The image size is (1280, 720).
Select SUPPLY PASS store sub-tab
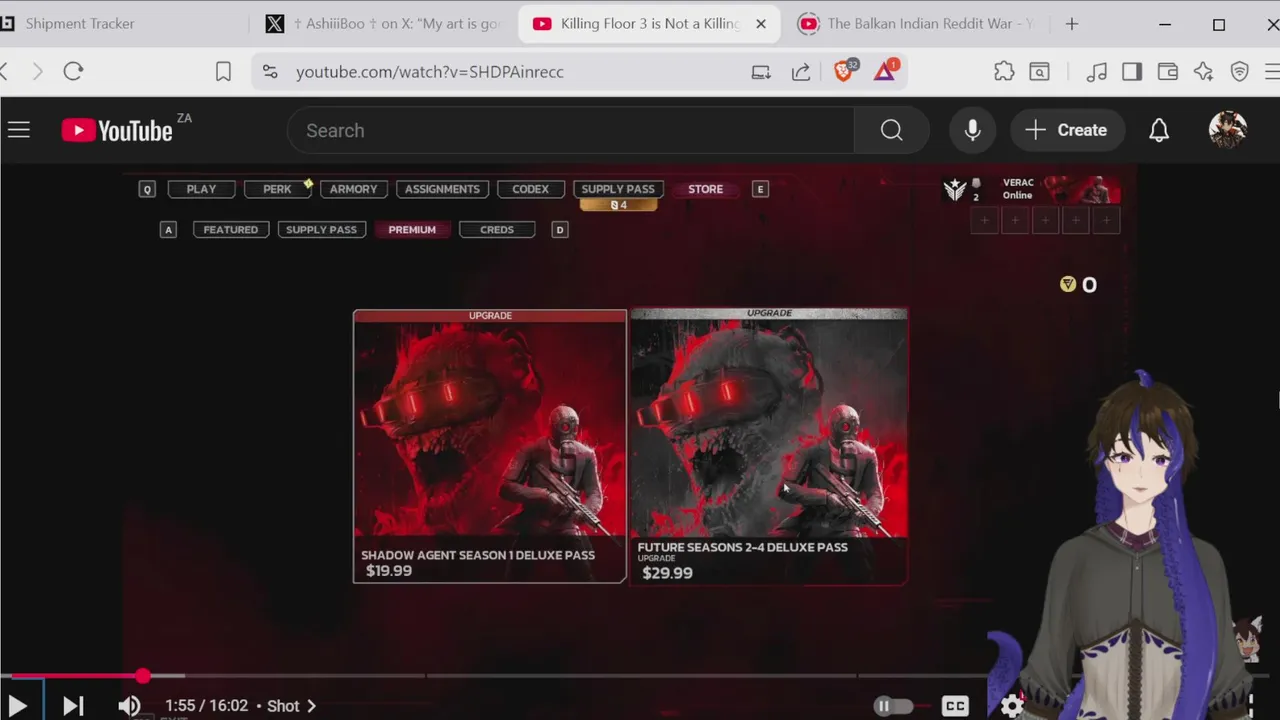tap(321, 230)
